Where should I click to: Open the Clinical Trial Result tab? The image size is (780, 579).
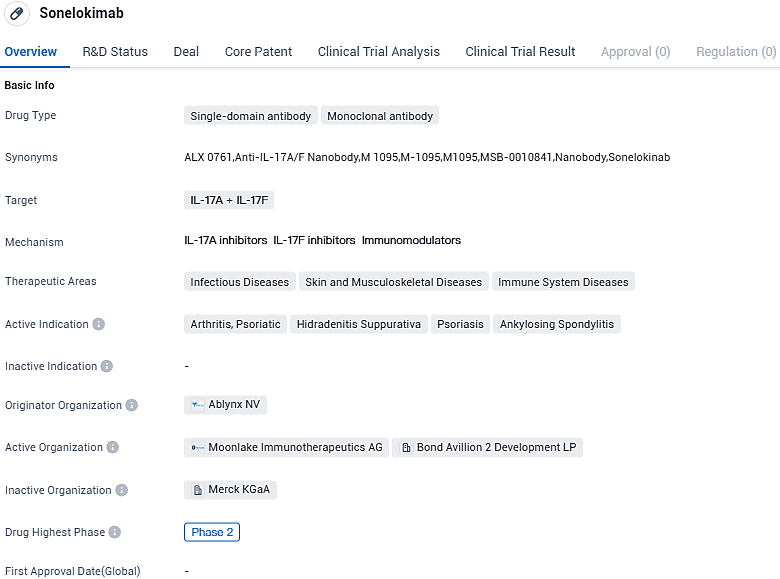pos(520,52)
